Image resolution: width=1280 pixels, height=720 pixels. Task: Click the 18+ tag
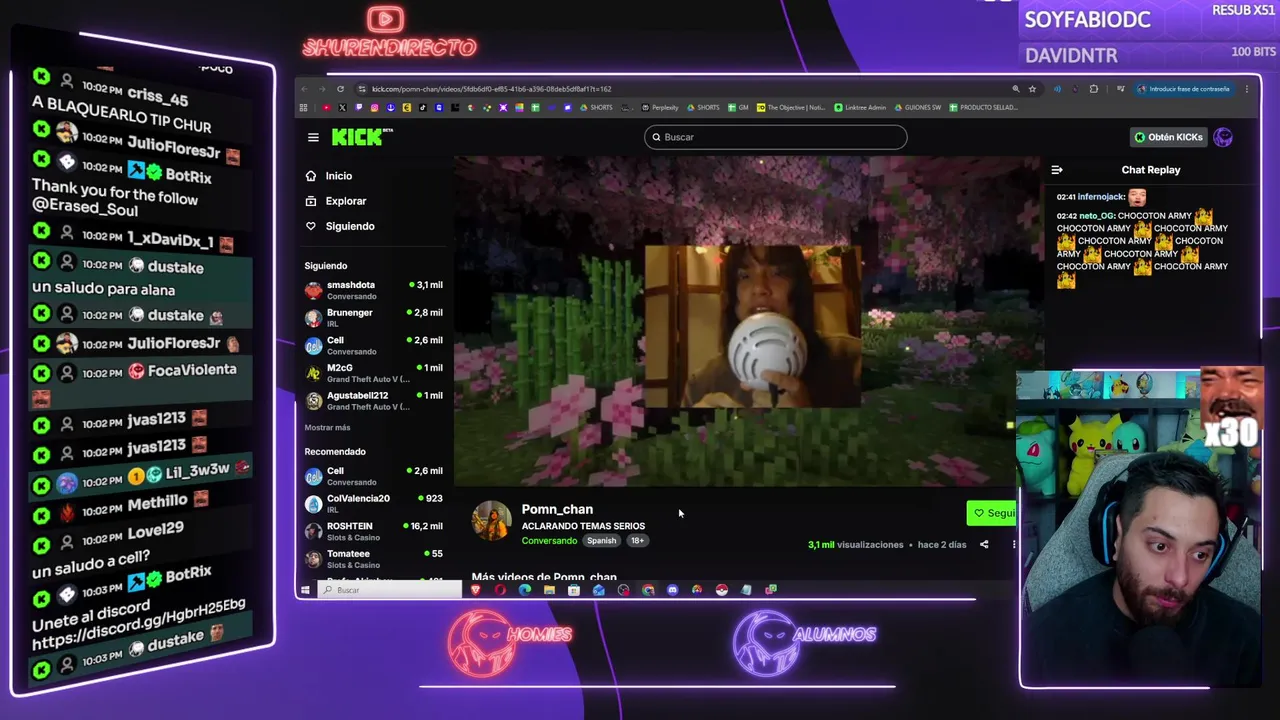(637, 541)
